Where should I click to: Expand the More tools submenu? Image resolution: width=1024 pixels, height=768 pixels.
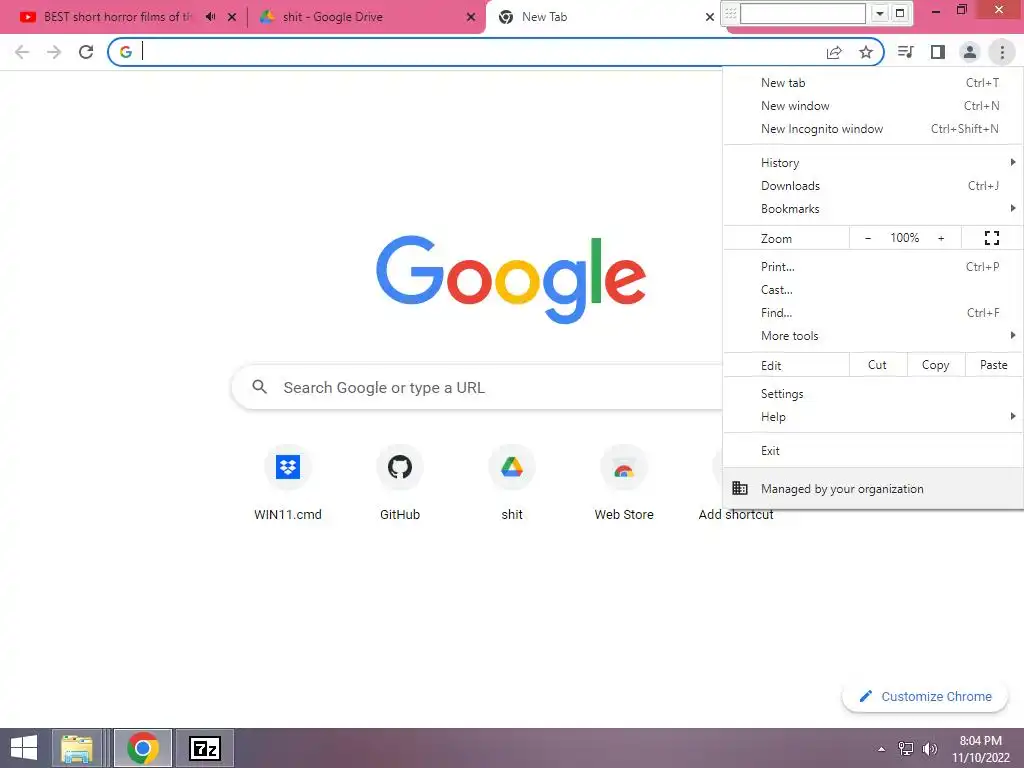pyautogui.click(x=873, y=336)
